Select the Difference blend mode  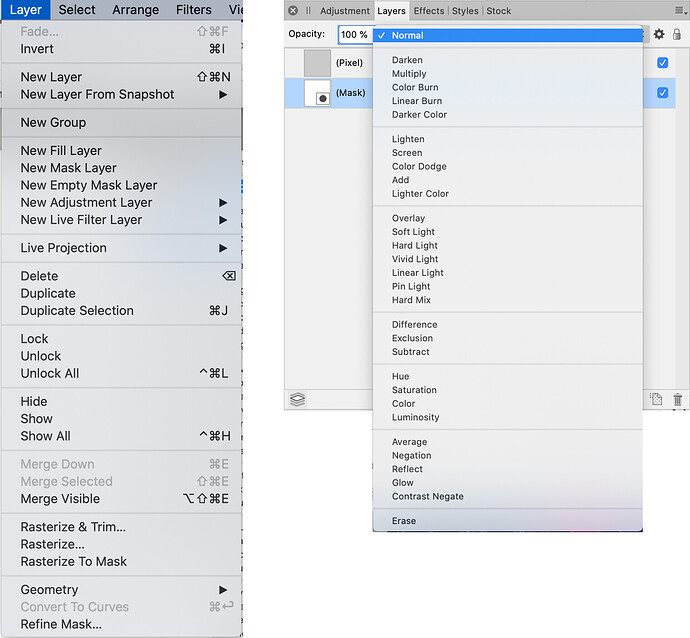(508, 325)
